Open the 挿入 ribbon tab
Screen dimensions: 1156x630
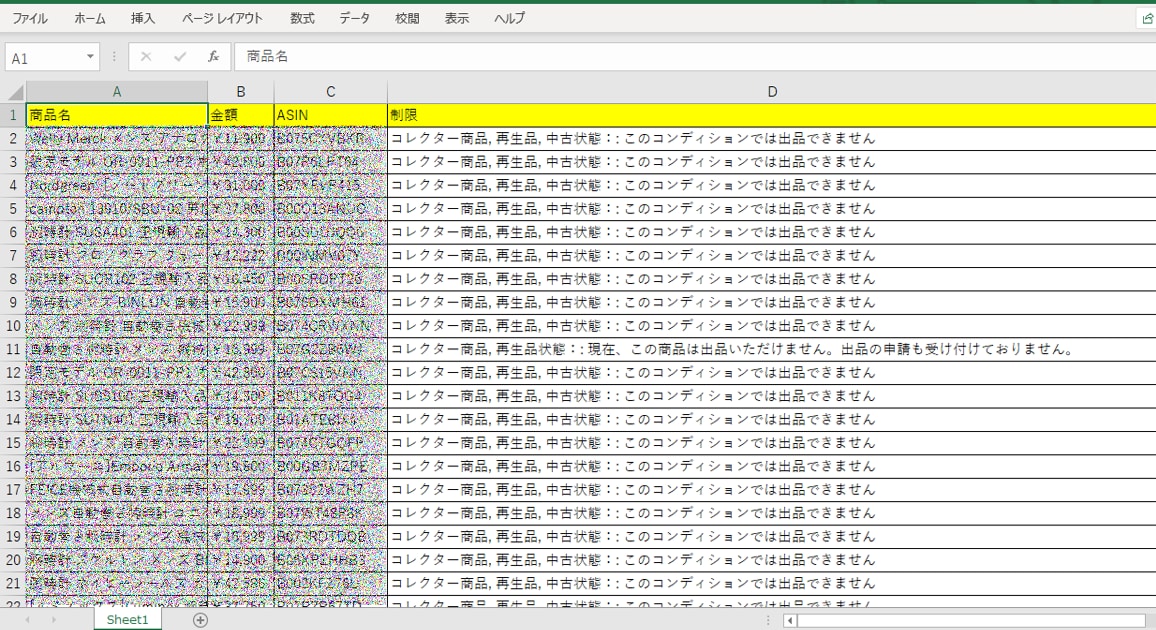143,18
